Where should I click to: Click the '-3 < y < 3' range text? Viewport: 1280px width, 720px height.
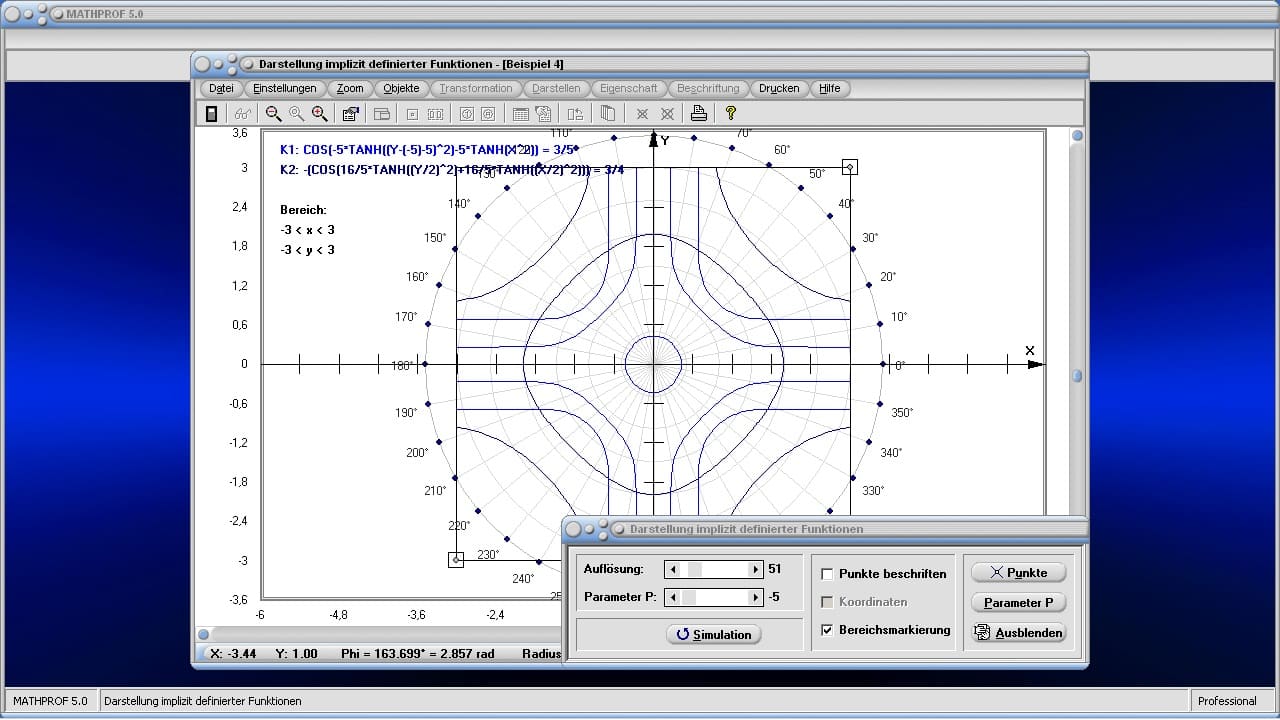308,250
